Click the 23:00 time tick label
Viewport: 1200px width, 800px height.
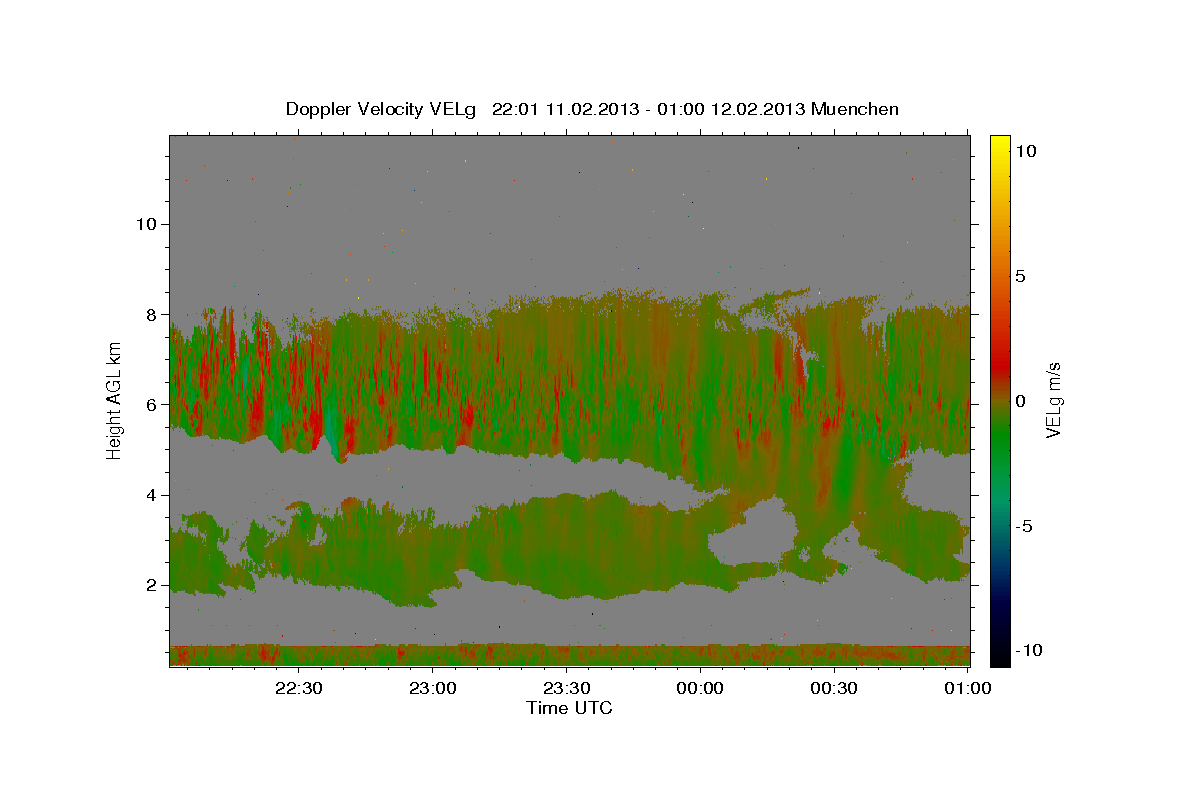pyautogui.click(x=432, y=689)
